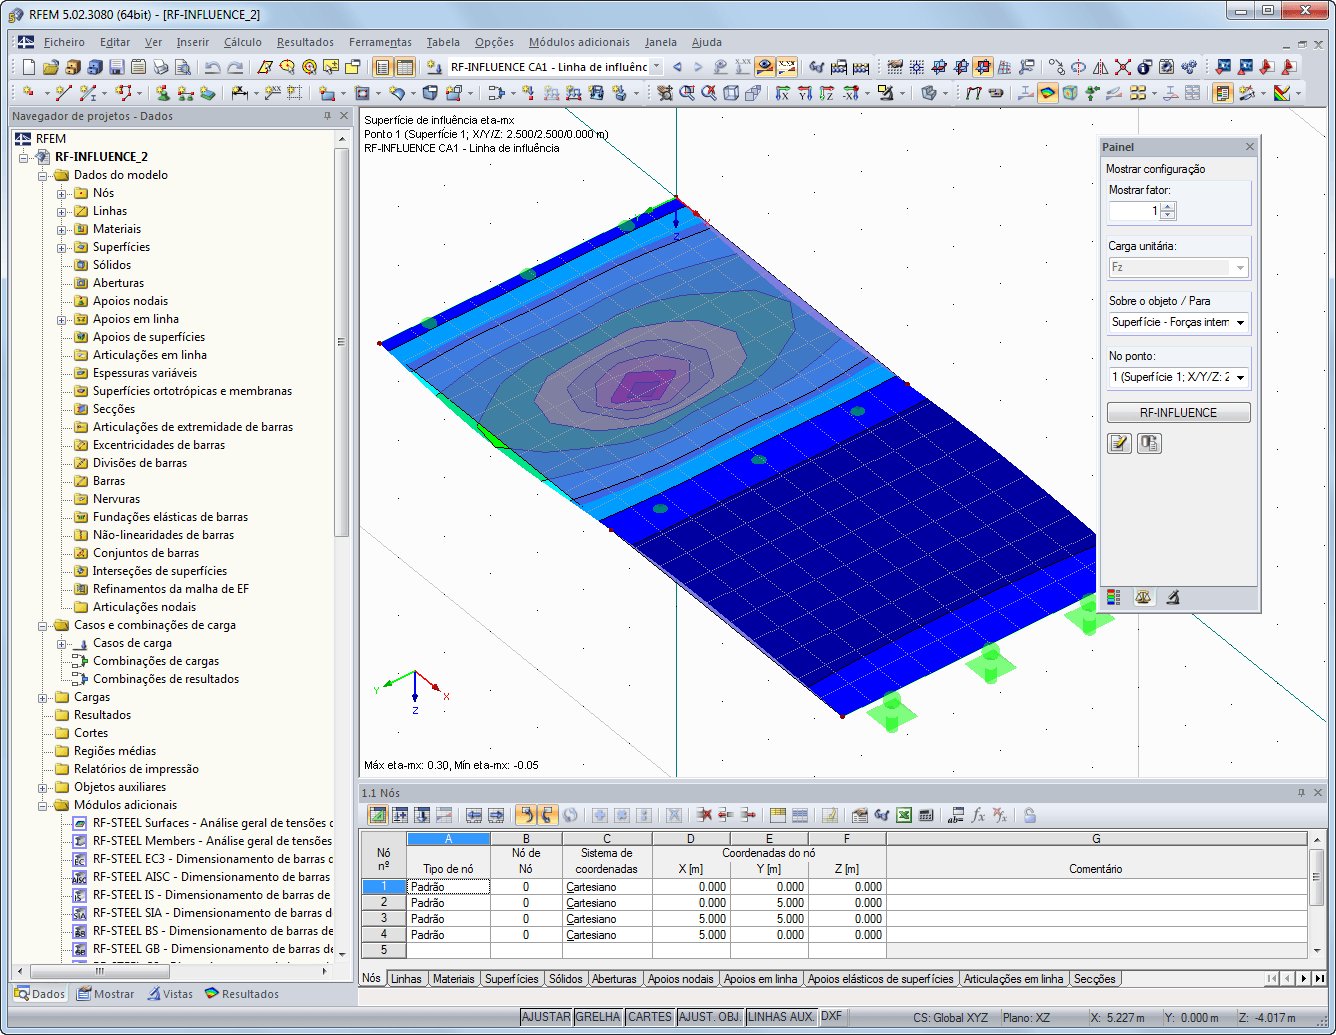
Task: Go to the previous load case arrow
Action: [677, 67]
